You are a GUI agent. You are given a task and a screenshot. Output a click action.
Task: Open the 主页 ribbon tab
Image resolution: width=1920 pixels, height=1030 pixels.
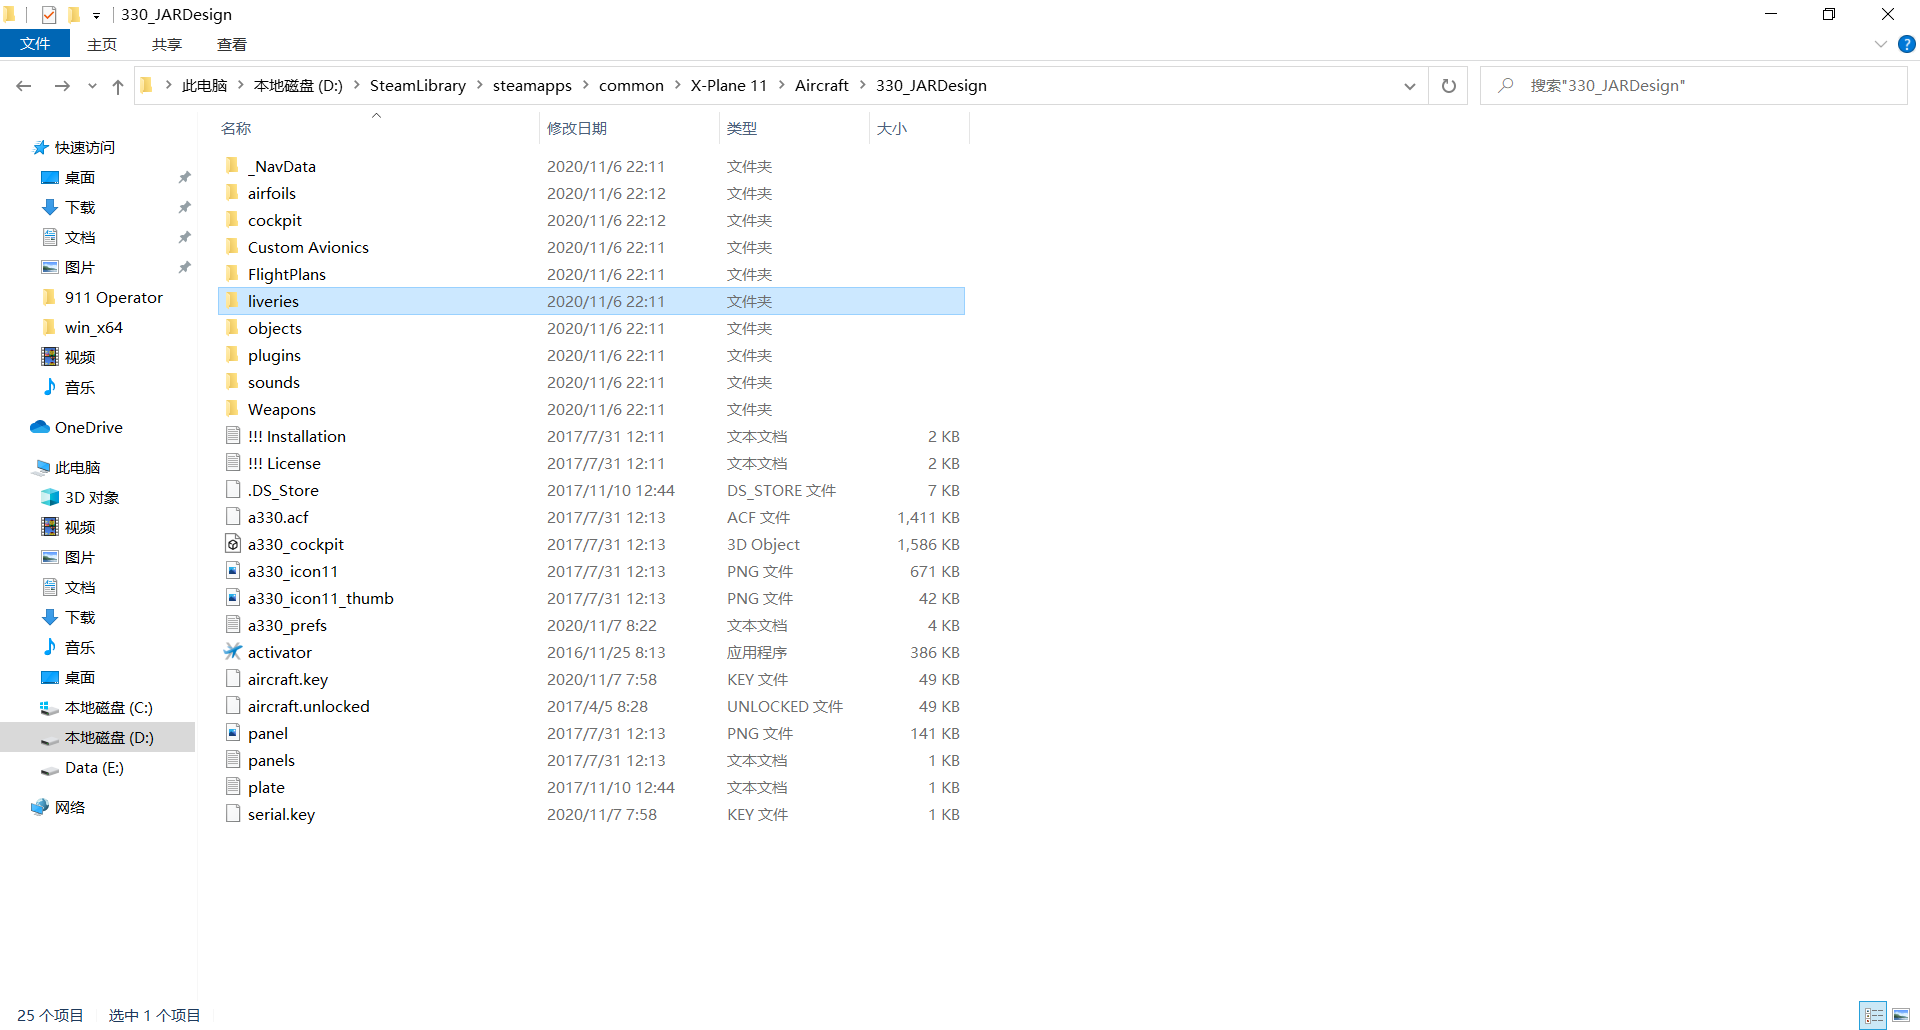(102, 44)
